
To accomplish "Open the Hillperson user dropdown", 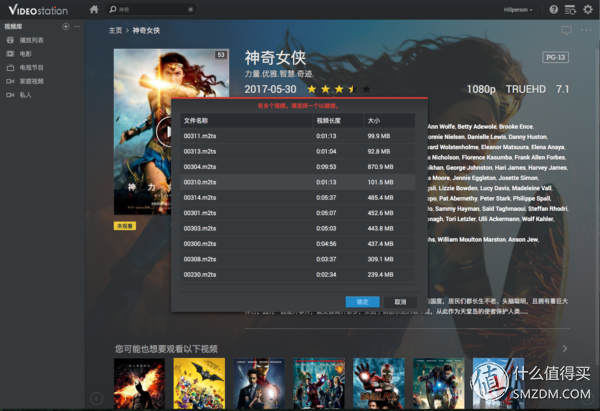I will pyautogui.click(x=518, y=10).
